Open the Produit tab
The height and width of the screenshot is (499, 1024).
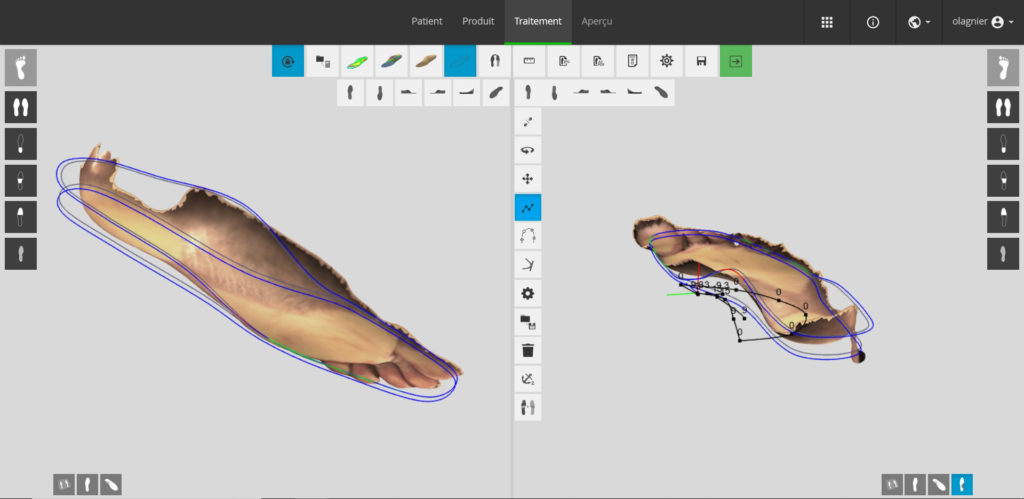[x=478, y=21]
